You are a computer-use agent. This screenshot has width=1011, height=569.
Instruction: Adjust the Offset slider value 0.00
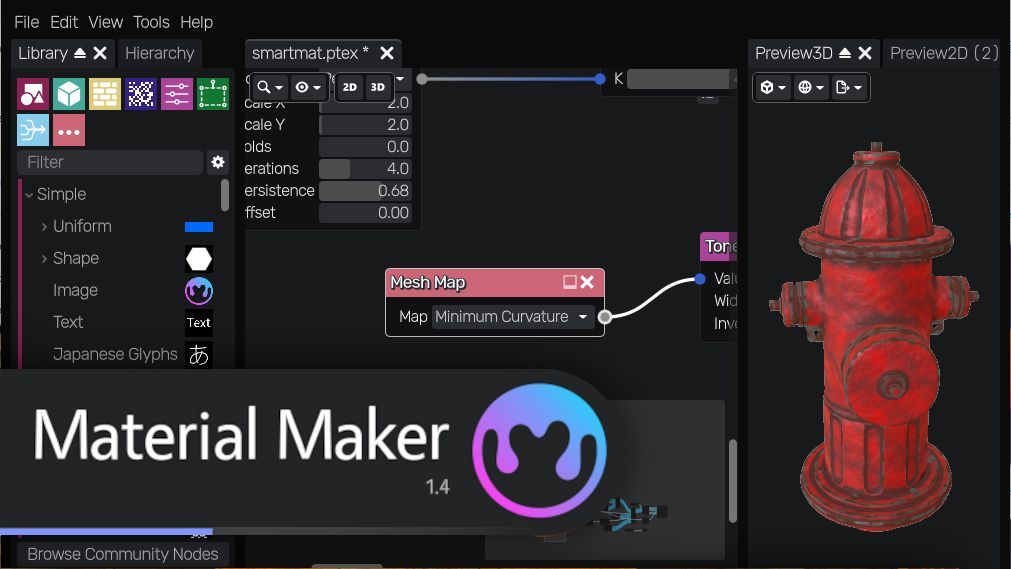365,212
